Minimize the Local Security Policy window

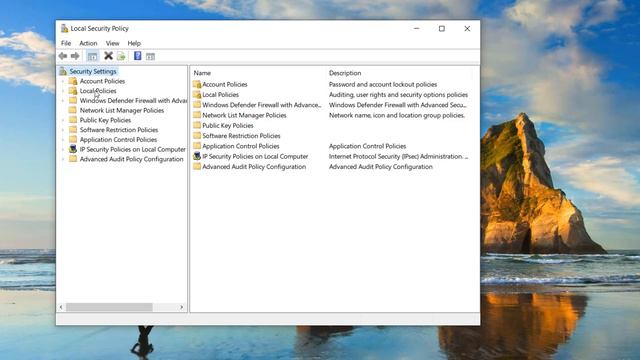(x=416, y=29)
